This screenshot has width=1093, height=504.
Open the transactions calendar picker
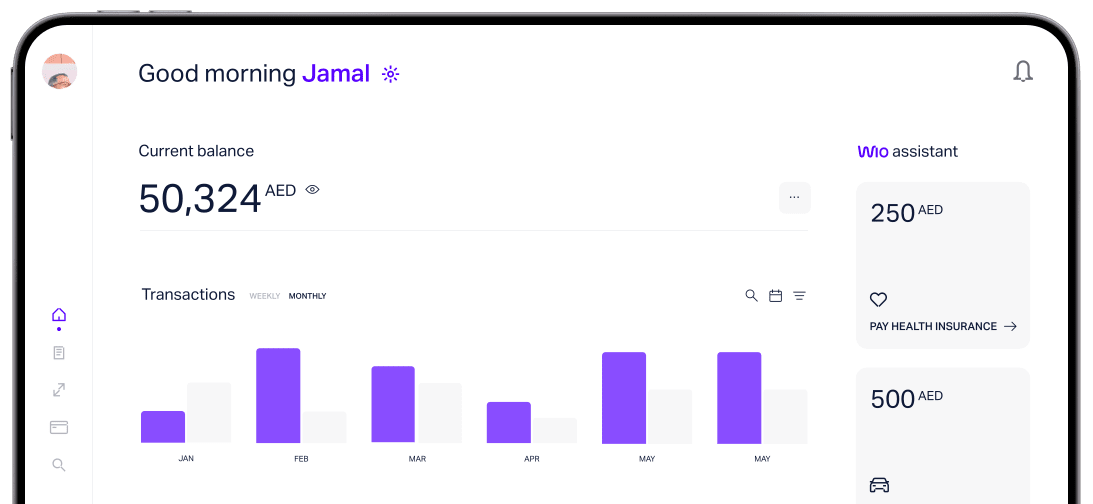click(775, 296)
